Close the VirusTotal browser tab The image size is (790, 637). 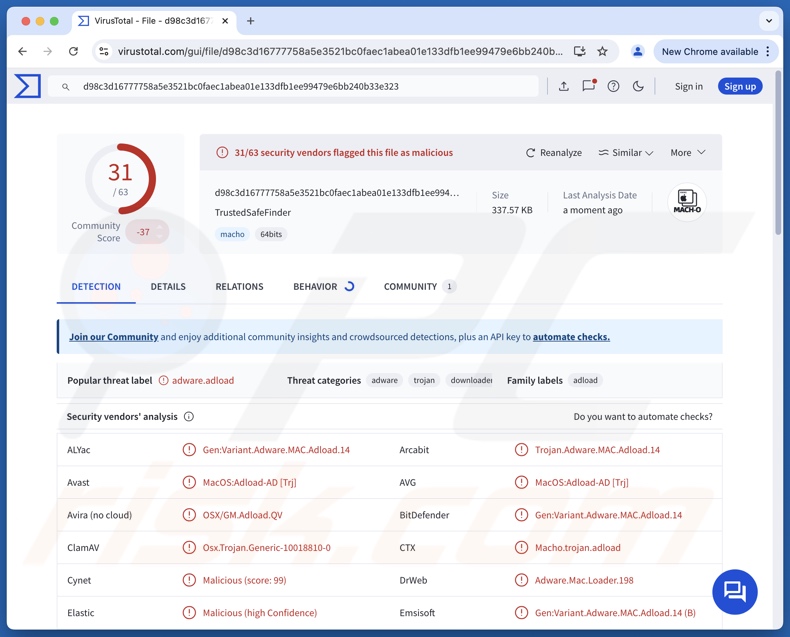(x=225, y=21)
